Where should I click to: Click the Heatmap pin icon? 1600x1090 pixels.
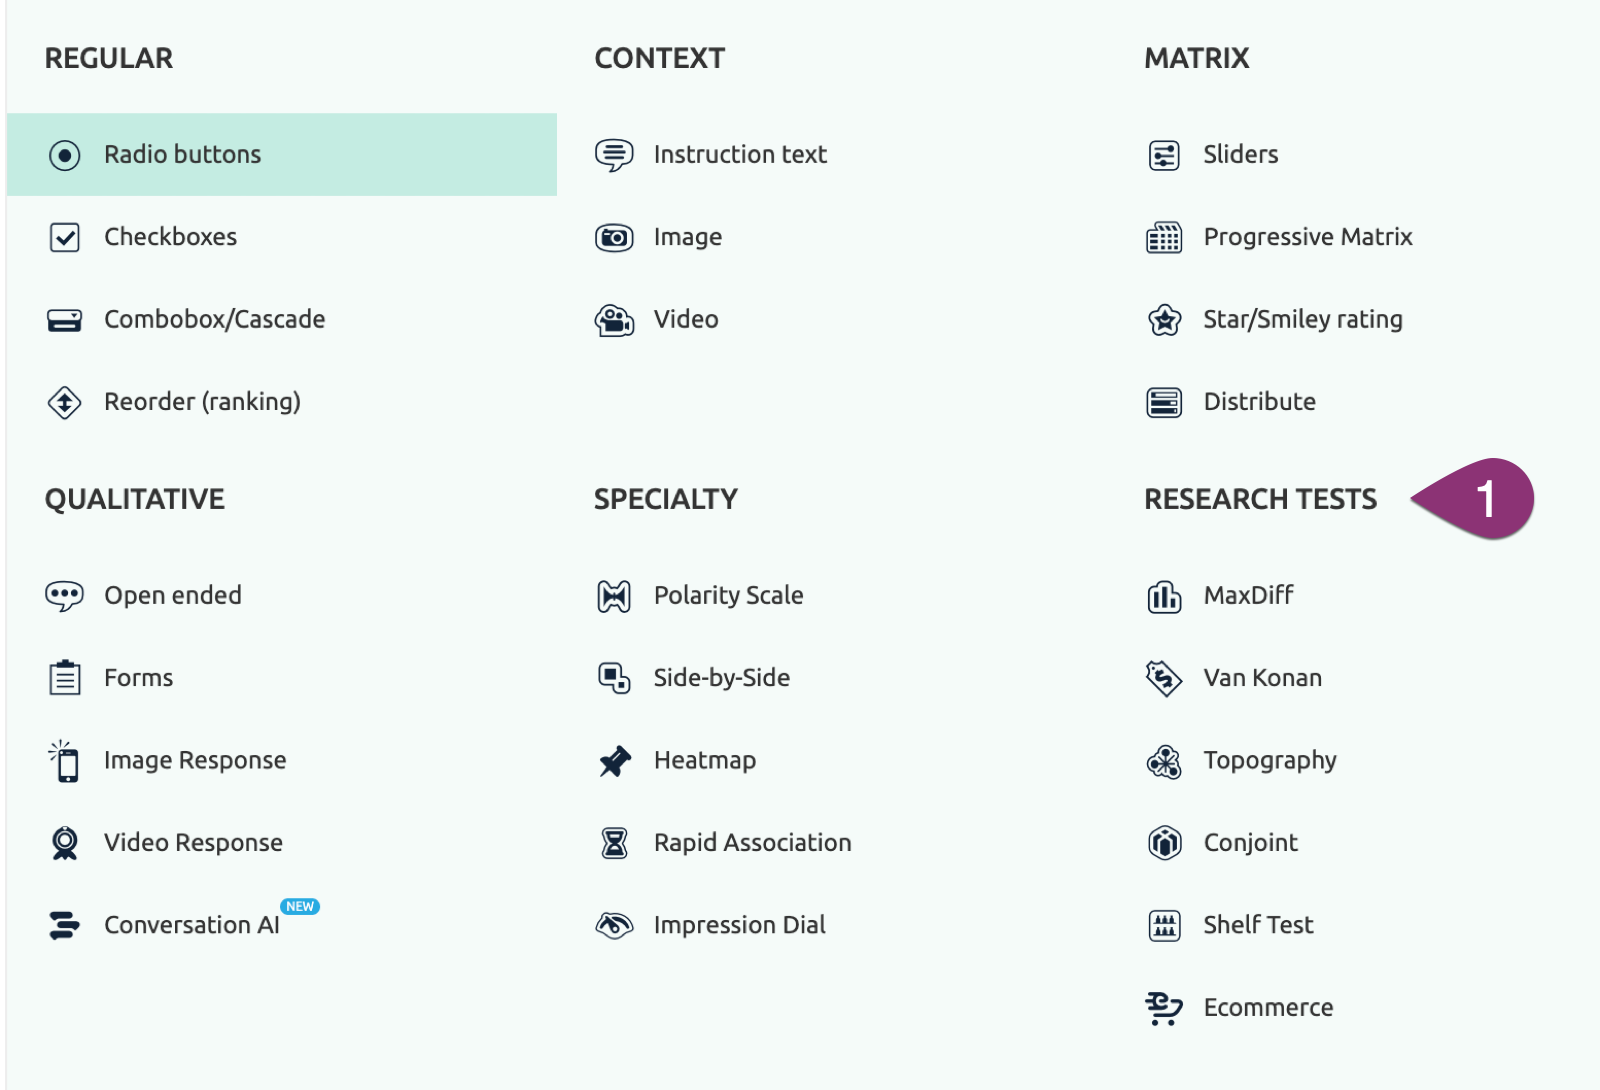point(614,761)
